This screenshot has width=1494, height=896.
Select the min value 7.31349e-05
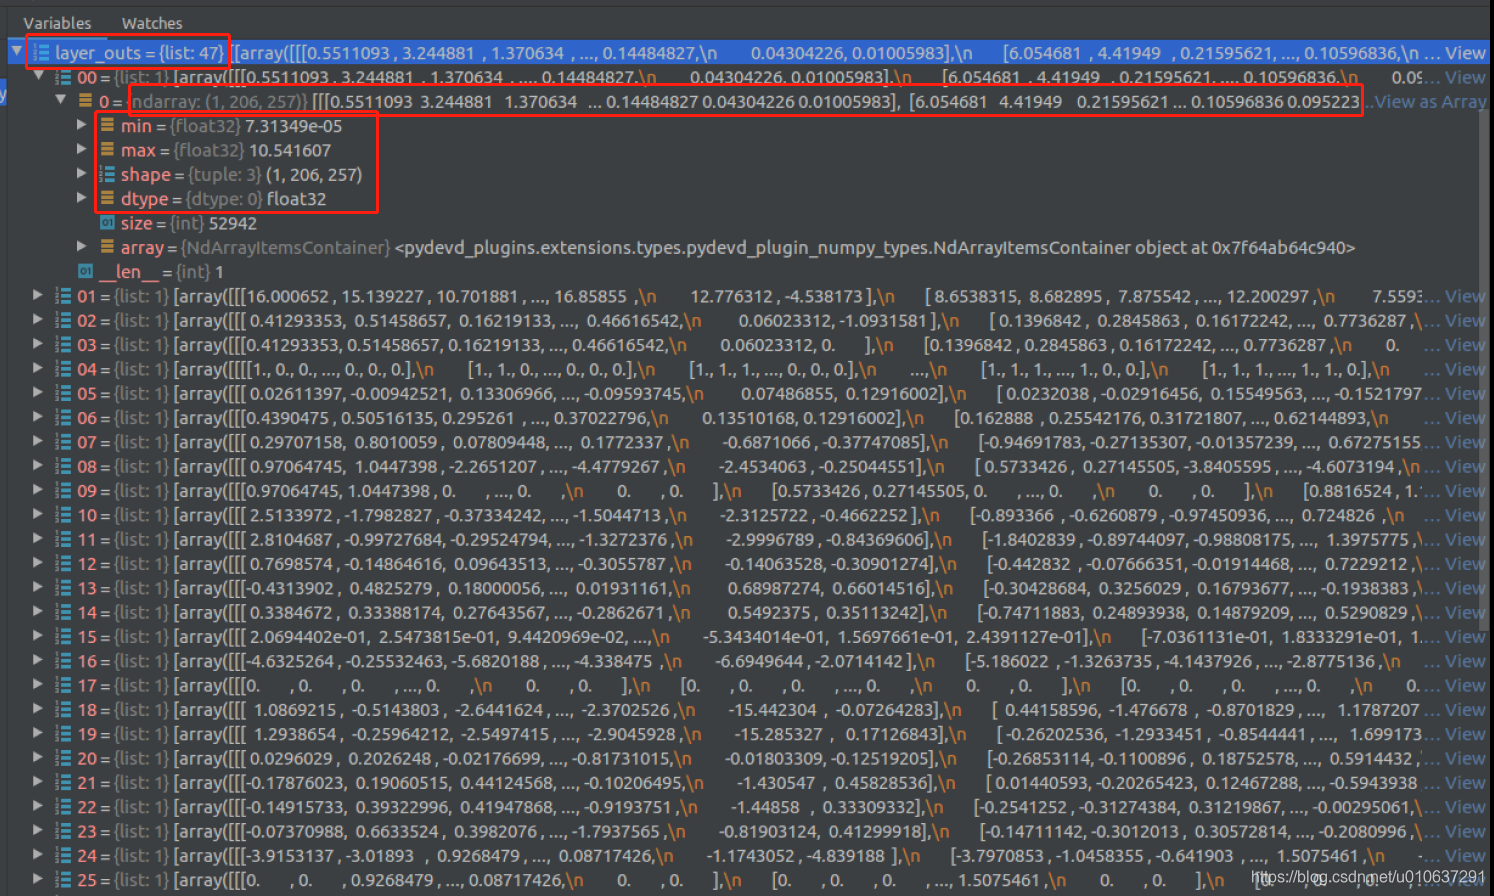click(x=294, y=126)
